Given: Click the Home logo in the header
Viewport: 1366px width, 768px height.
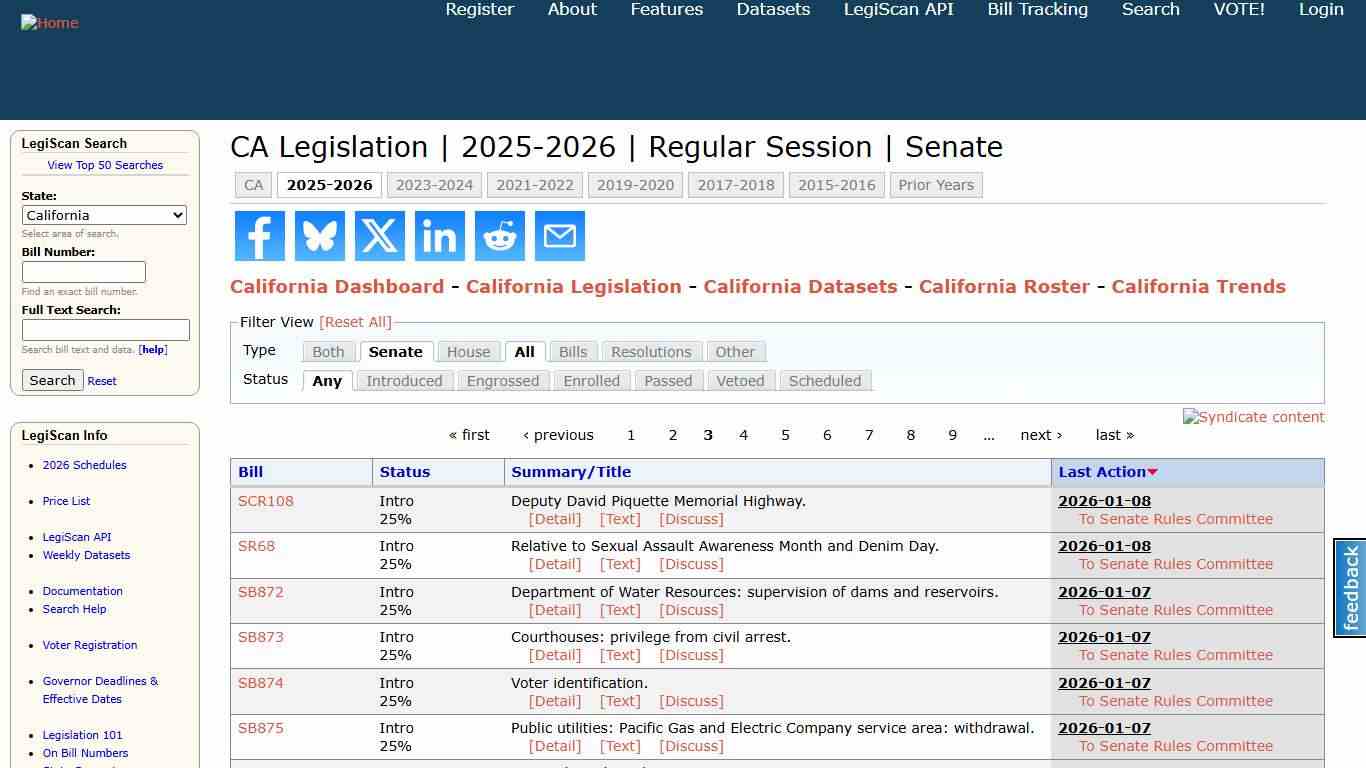Looking at the screenshot, I should pyautogui.click(x=49, y=22).
